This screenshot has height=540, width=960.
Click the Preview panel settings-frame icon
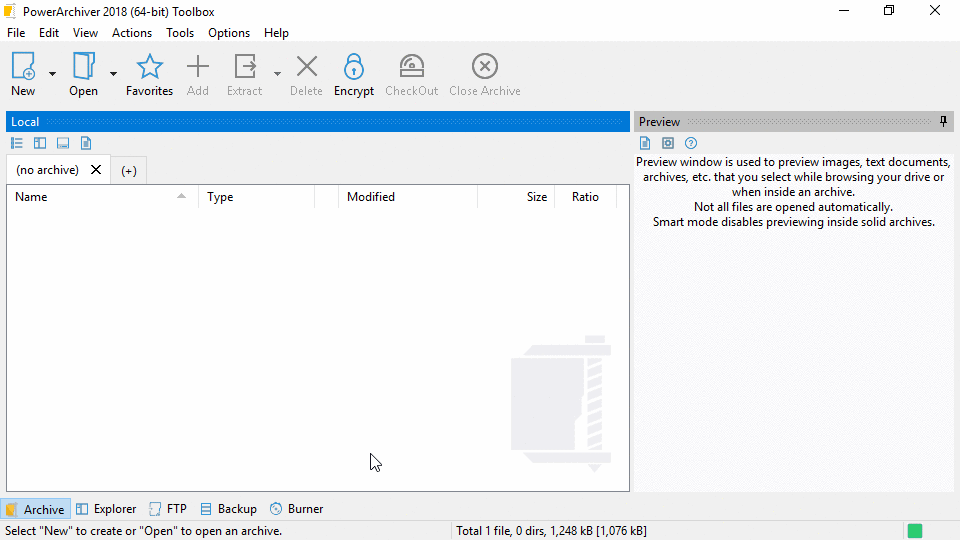668,143
